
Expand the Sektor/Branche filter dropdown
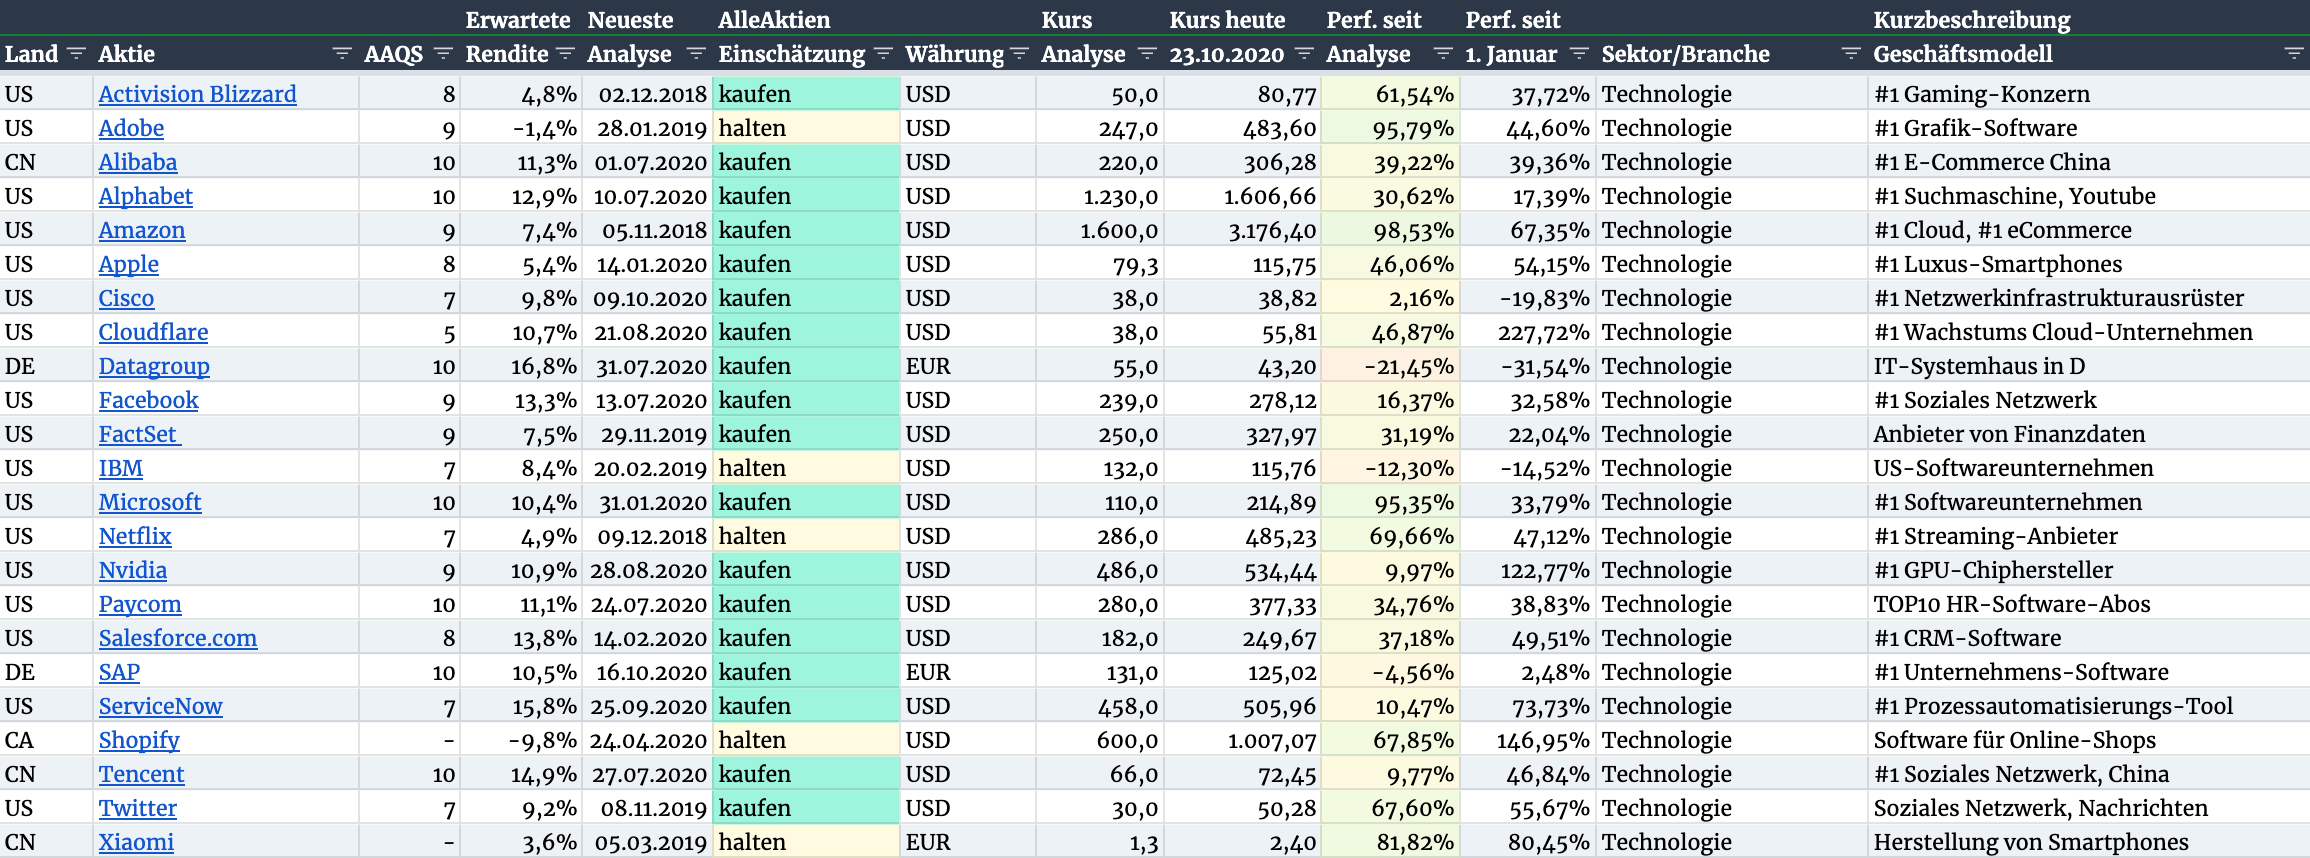coord(1851,53)
